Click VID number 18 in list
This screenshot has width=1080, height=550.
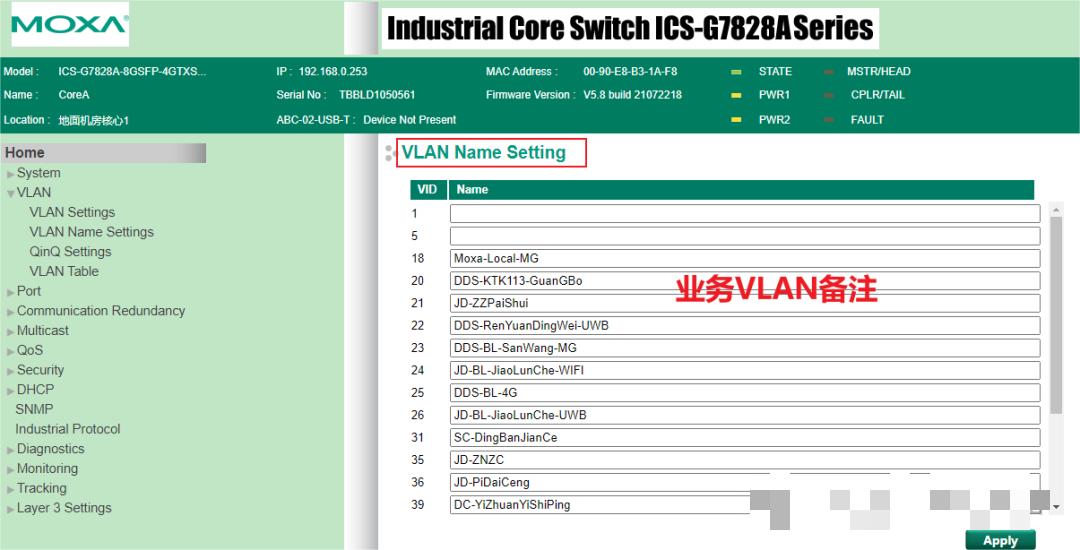coord(417,258)
